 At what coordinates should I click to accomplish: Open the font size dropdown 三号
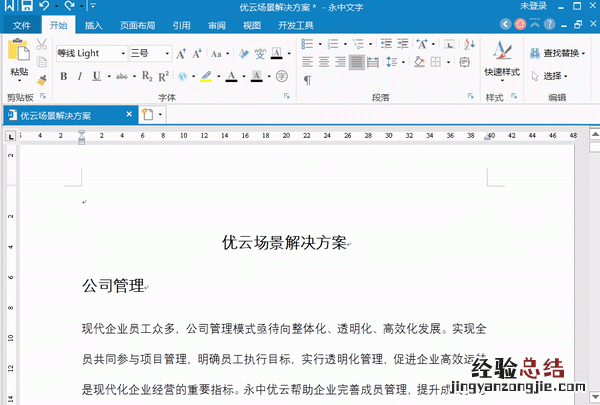(x=150, y=53)
